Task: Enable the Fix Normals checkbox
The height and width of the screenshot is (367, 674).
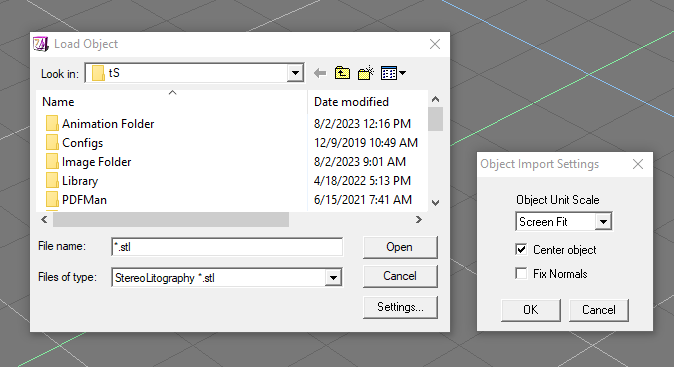Action: 521,274
